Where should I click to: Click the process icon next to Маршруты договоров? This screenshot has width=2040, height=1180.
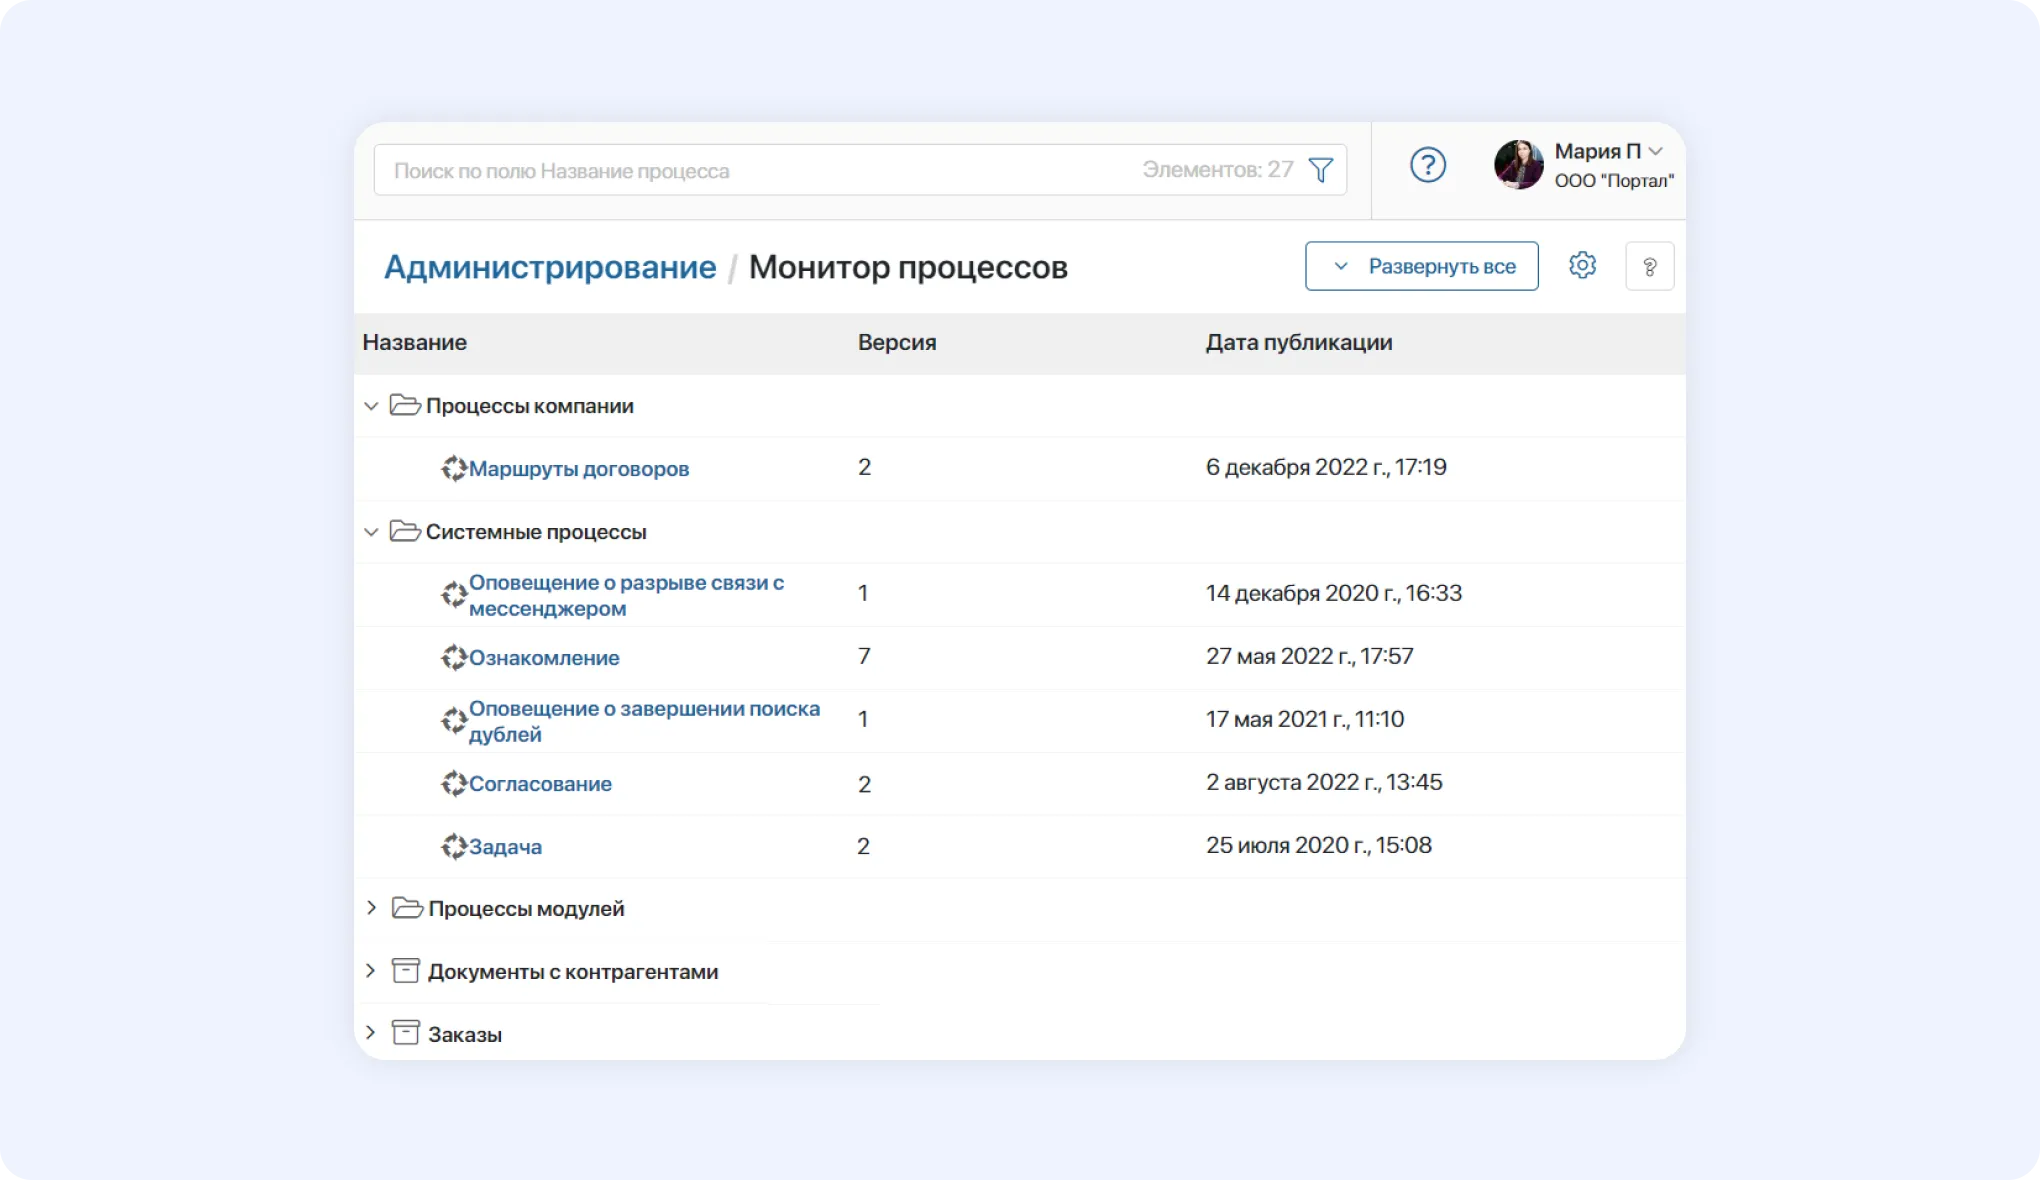tap(456, 468)
